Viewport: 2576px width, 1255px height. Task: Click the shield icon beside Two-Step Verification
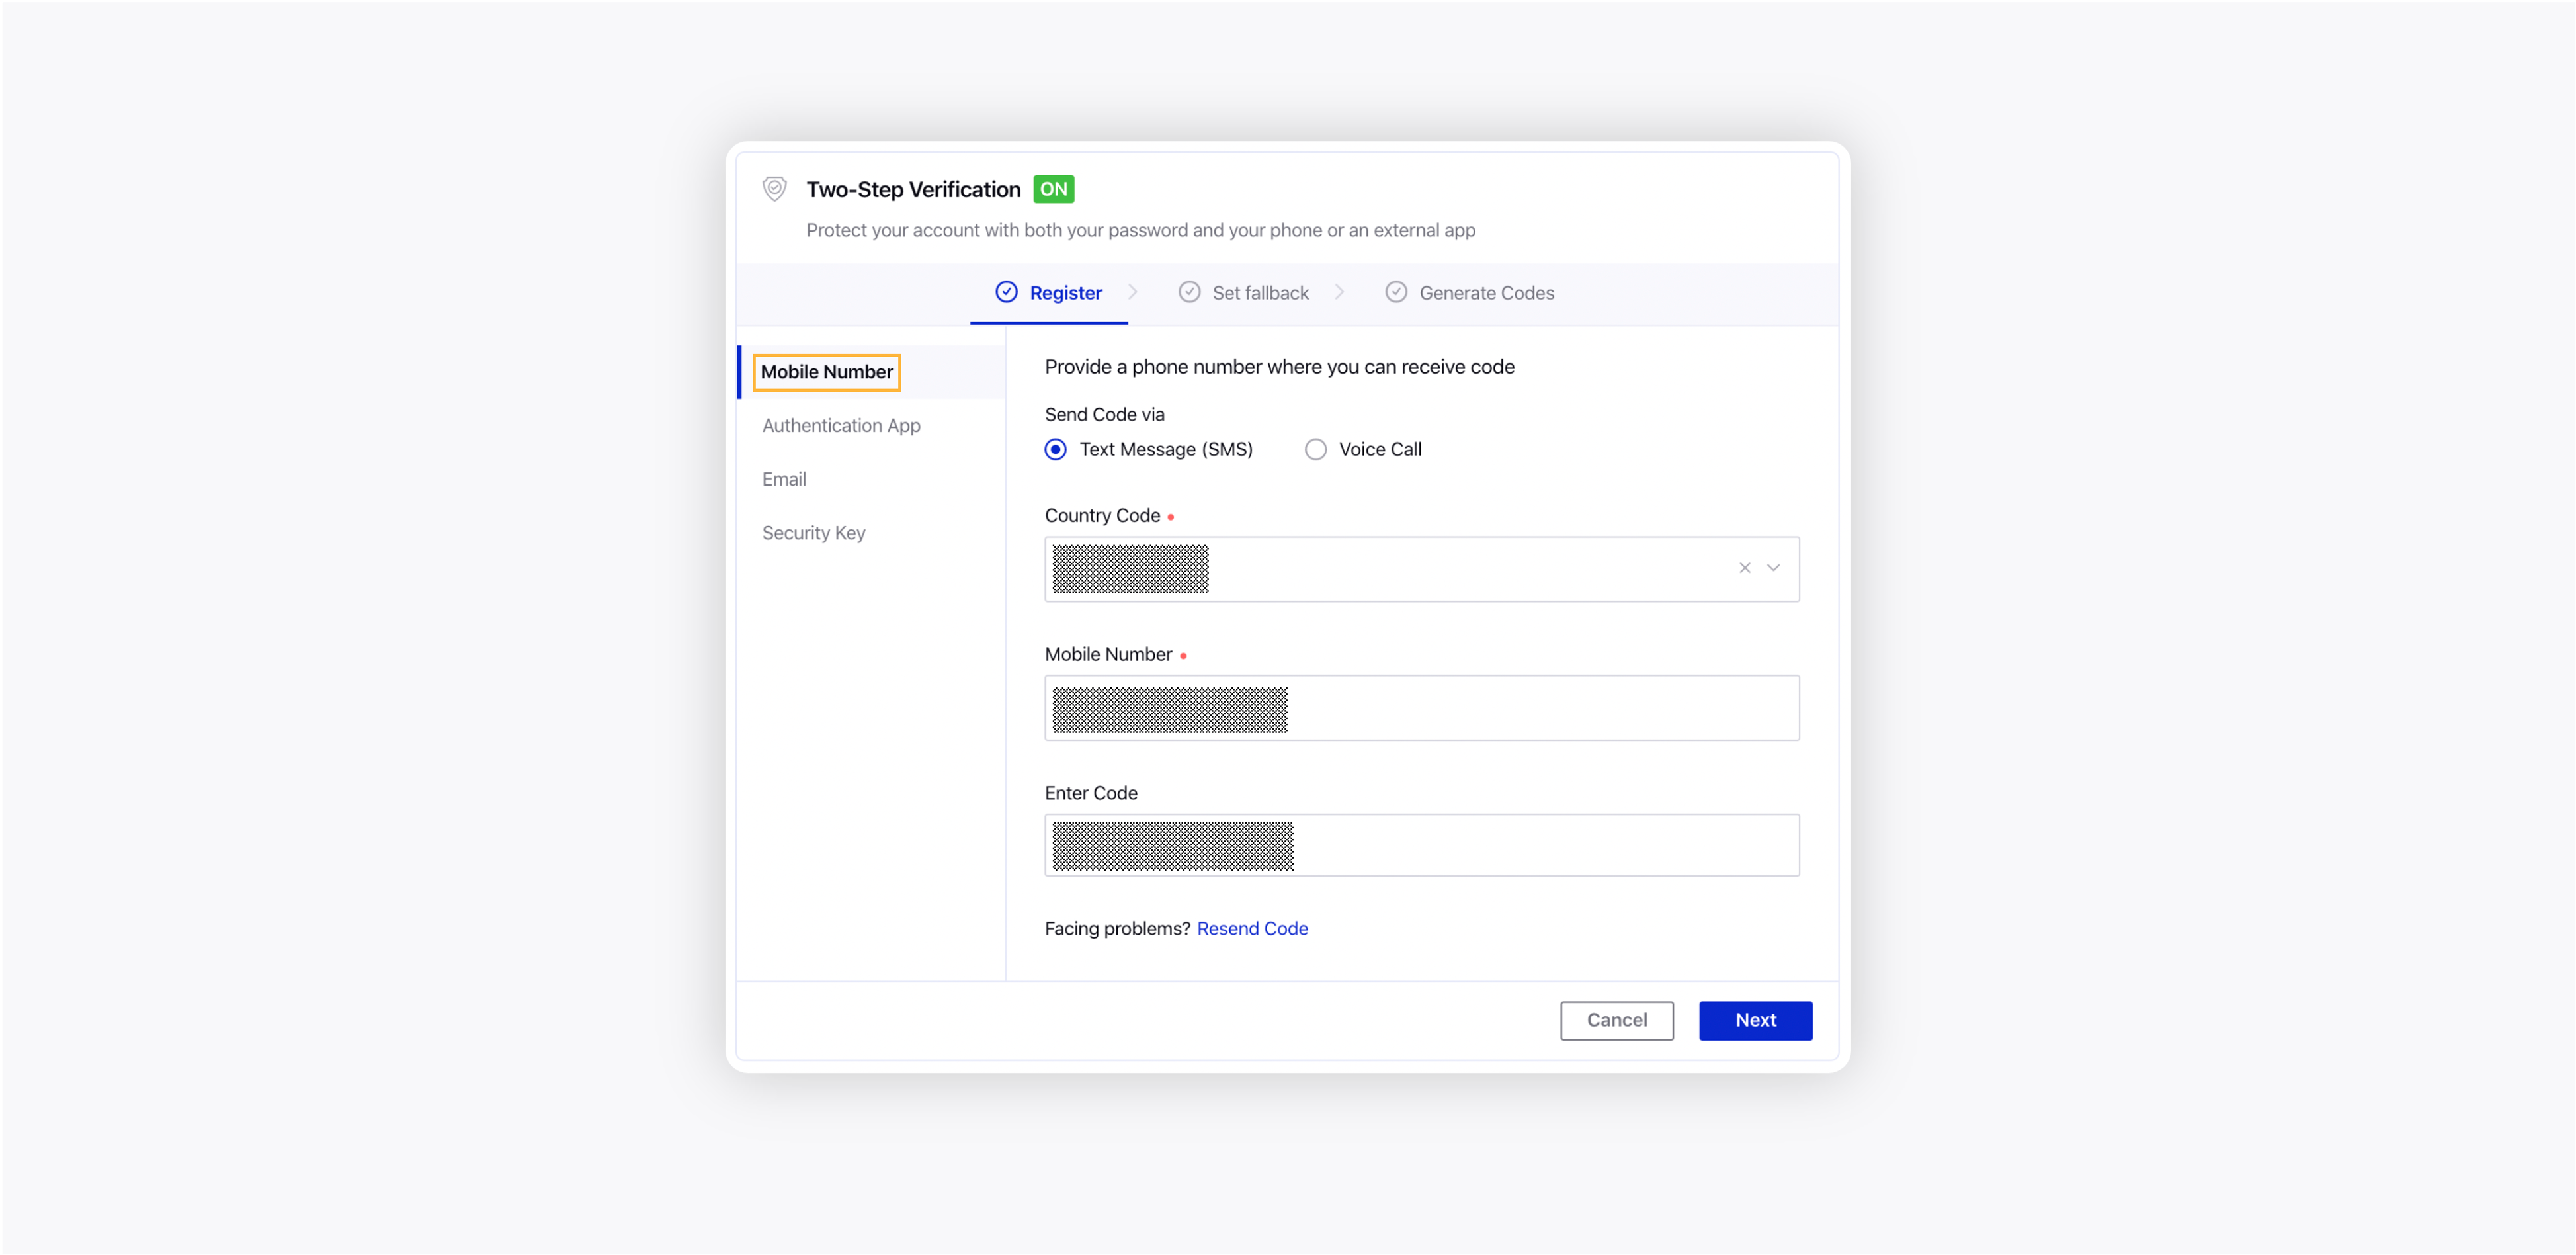(774, 188)
